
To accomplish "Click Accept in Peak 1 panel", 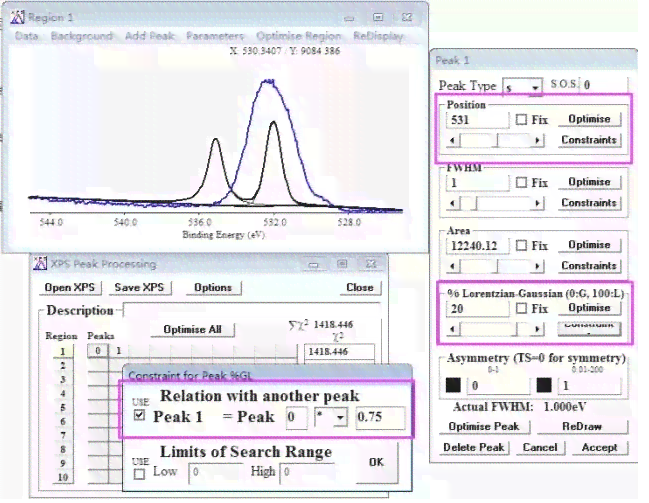I will [x=600, y=448].
